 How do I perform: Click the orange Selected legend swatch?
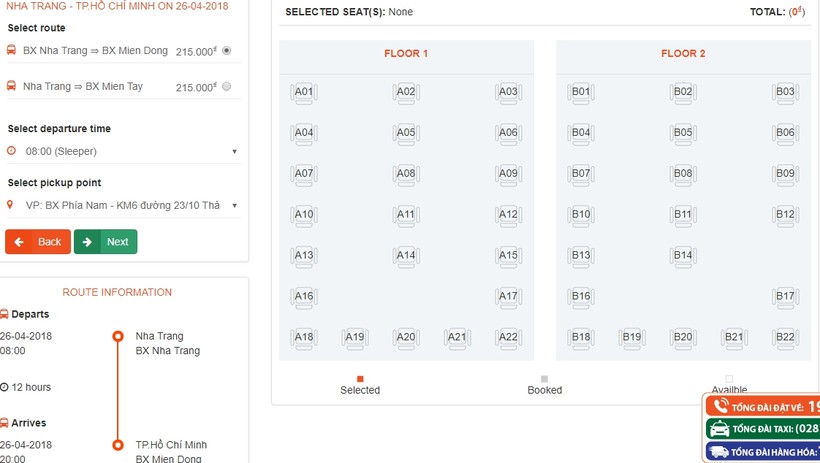coord(360,379)
